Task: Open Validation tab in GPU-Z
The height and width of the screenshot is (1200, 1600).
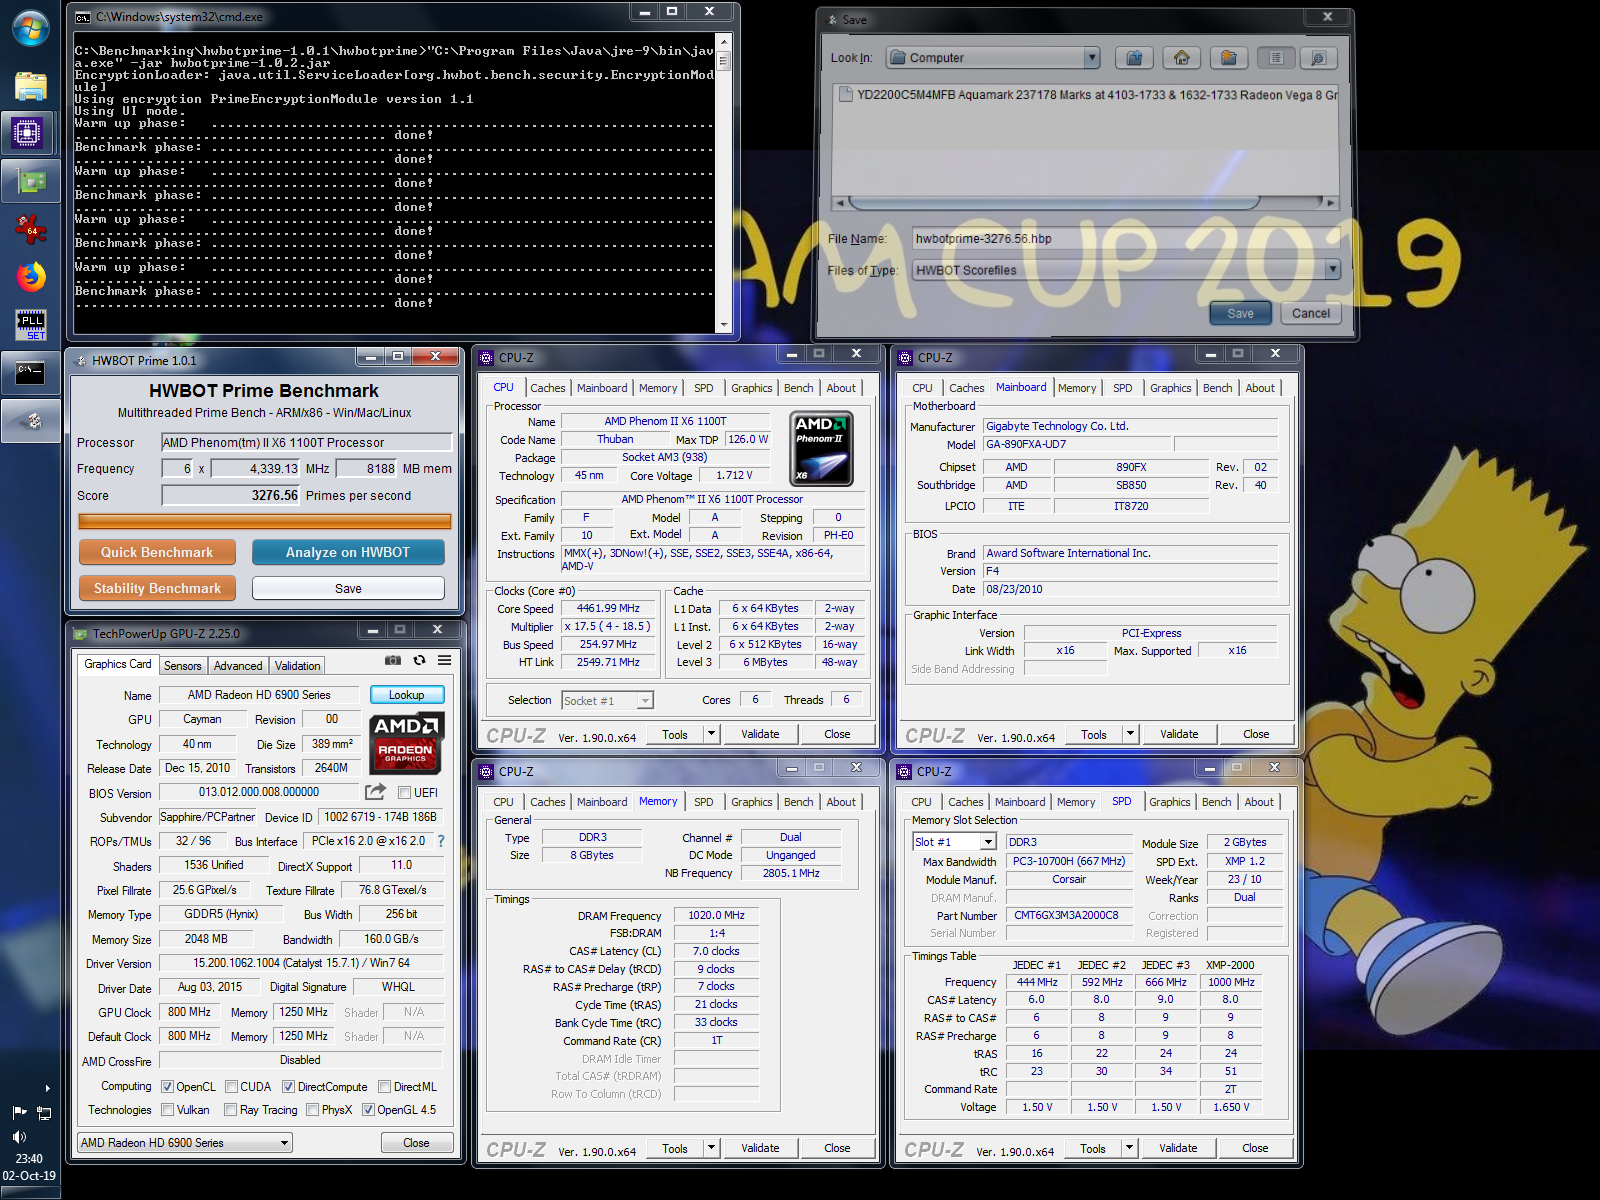Action: 298,666
